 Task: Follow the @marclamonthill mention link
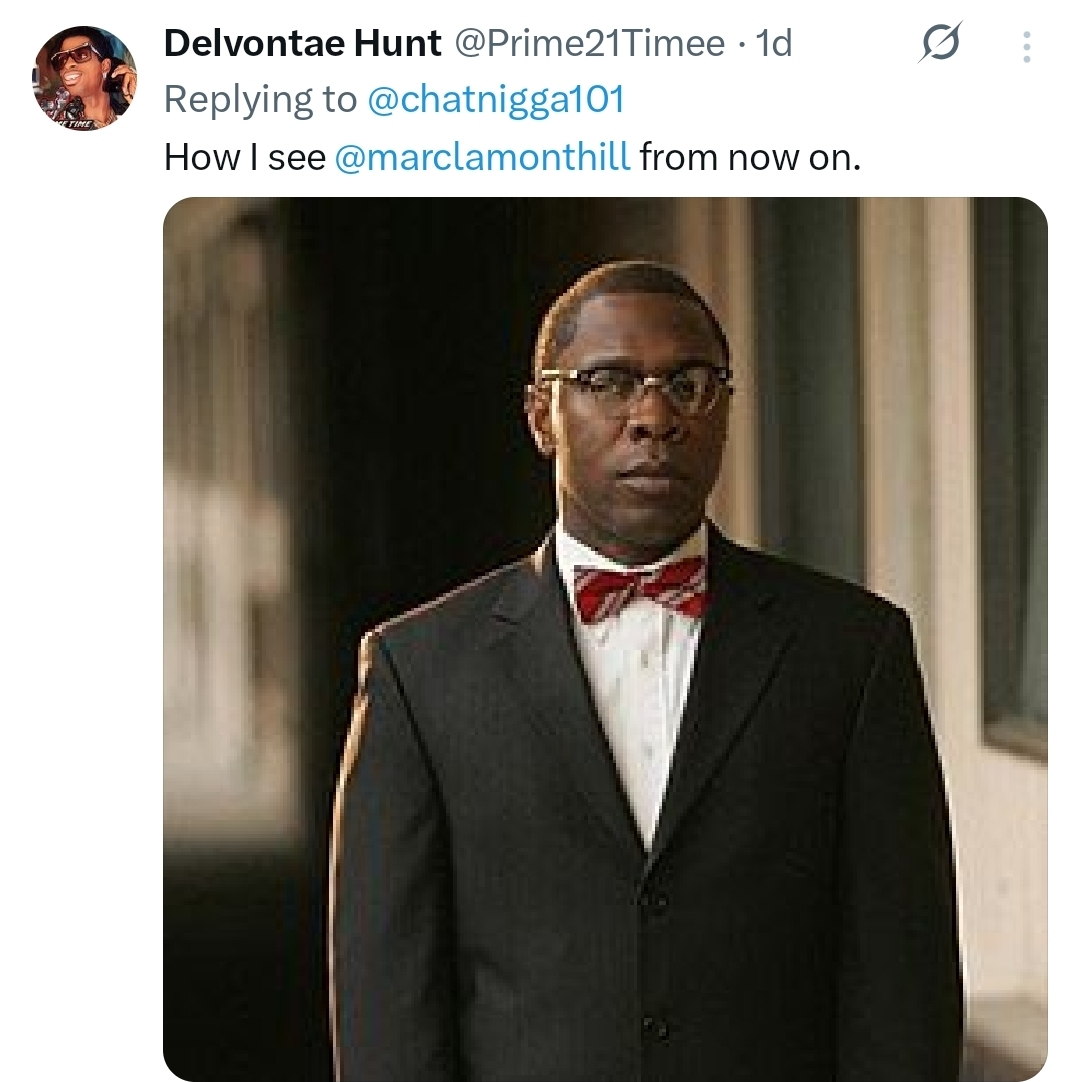482,157
